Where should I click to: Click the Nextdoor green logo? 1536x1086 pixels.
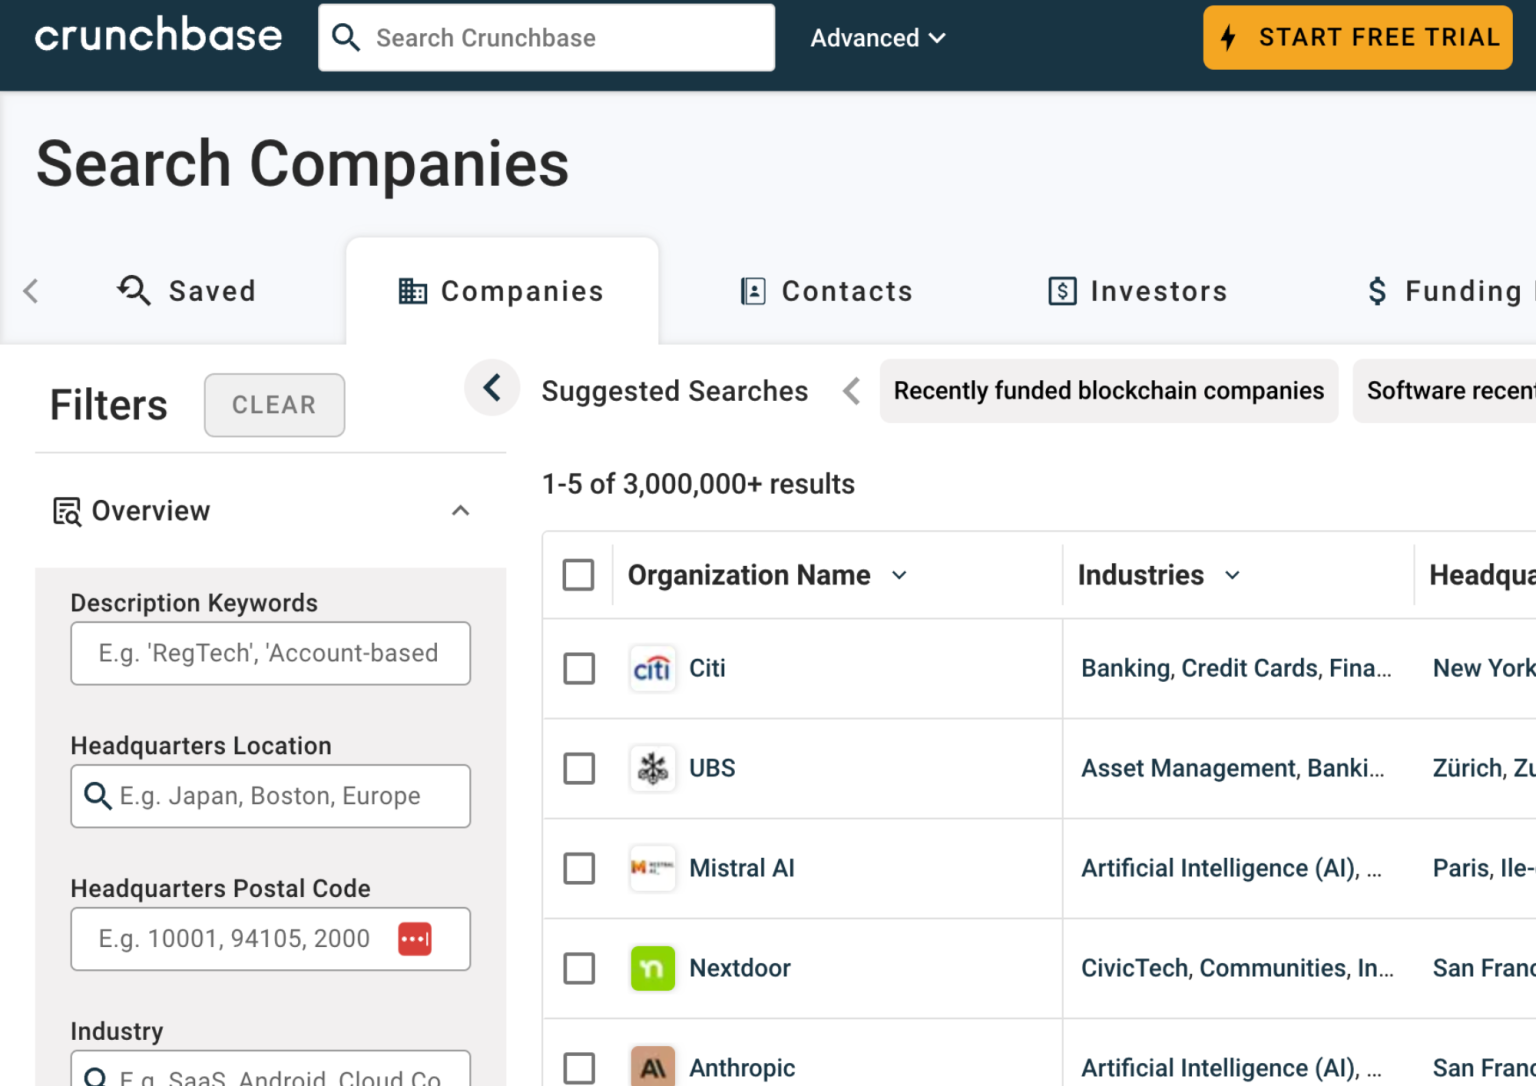(x=652, y=968)
